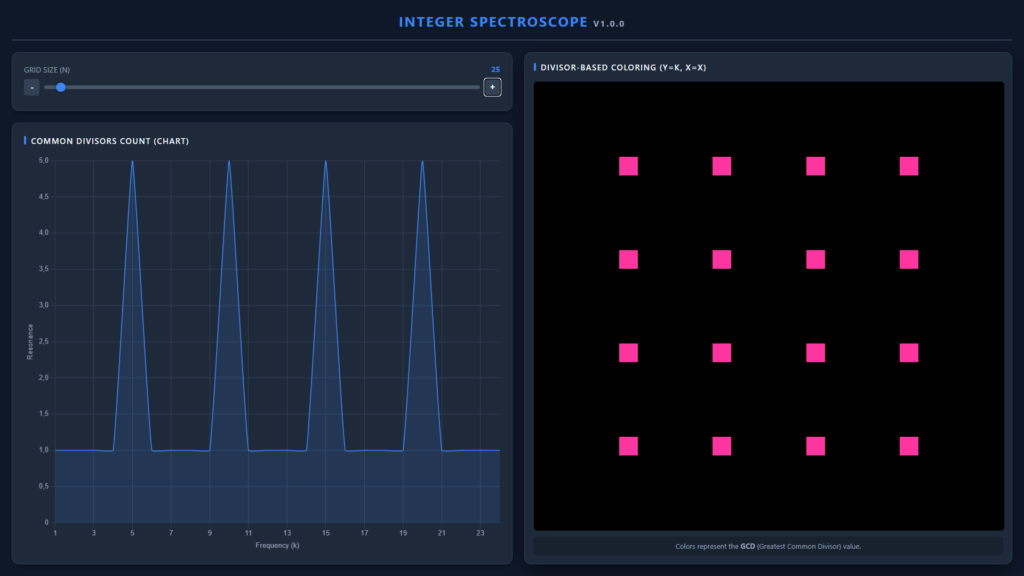Click the minus button to decrease grid size
The image size is (1024, 576).
[x=32, y=87]
